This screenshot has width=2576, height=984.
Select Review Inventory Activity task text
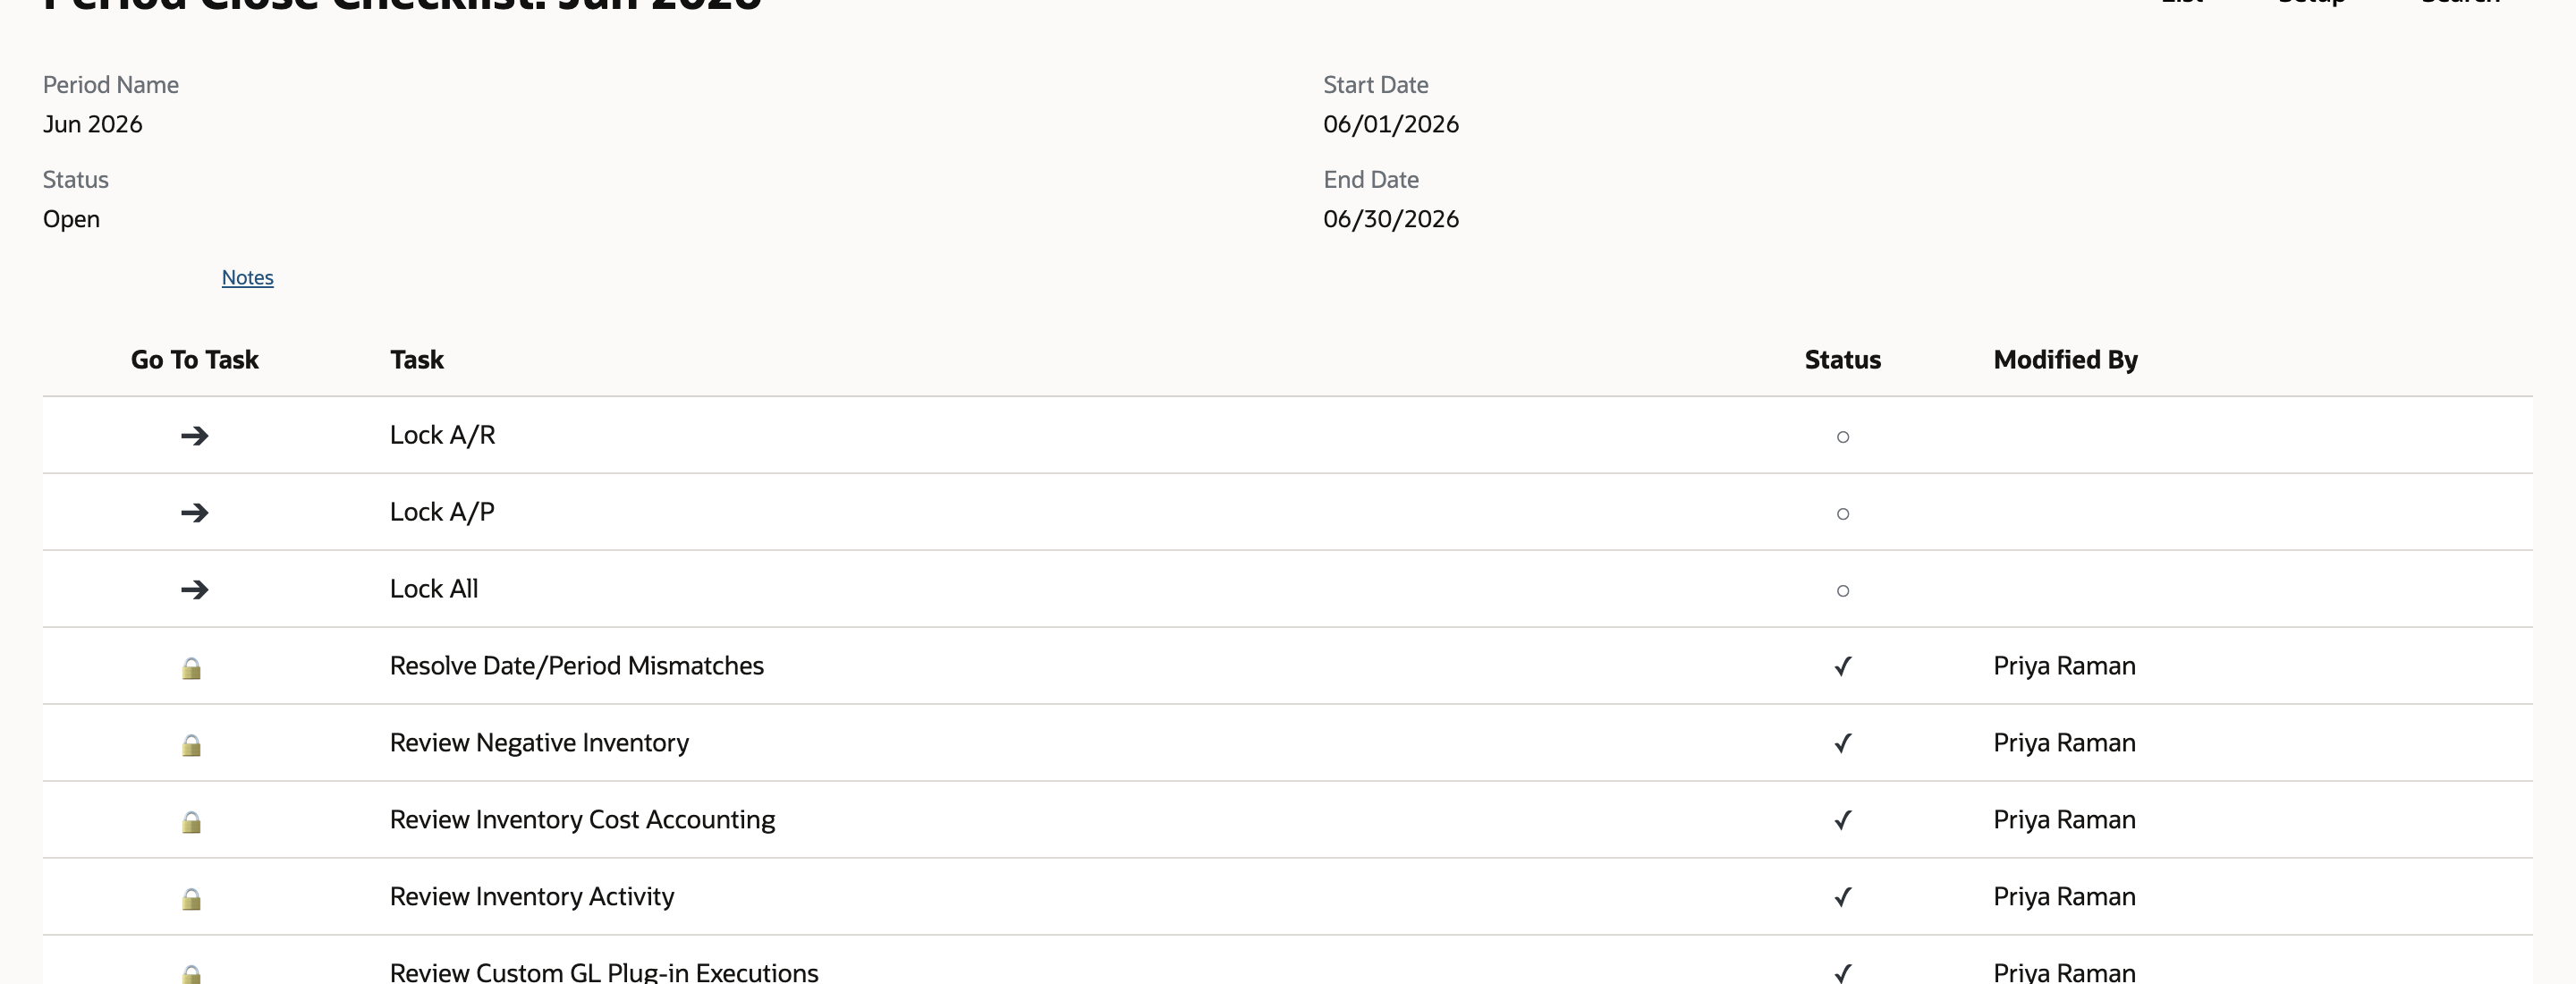pos(531,897)
